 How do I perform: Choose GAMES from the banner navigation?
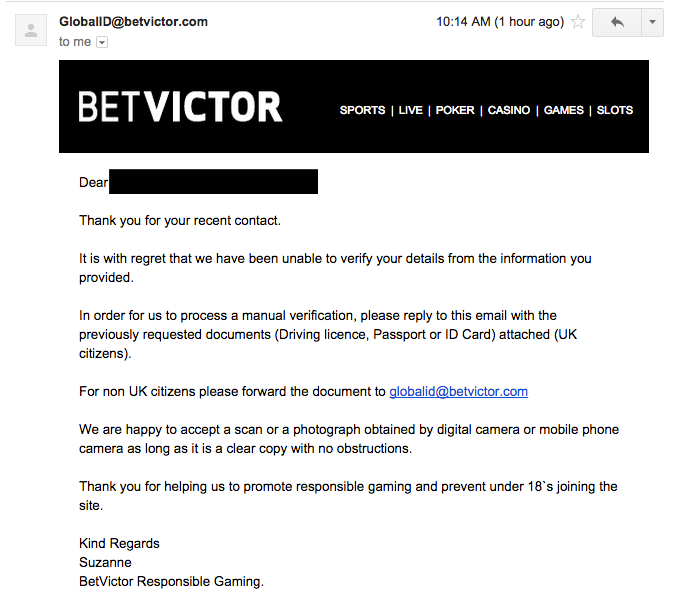tap(563, 110)
